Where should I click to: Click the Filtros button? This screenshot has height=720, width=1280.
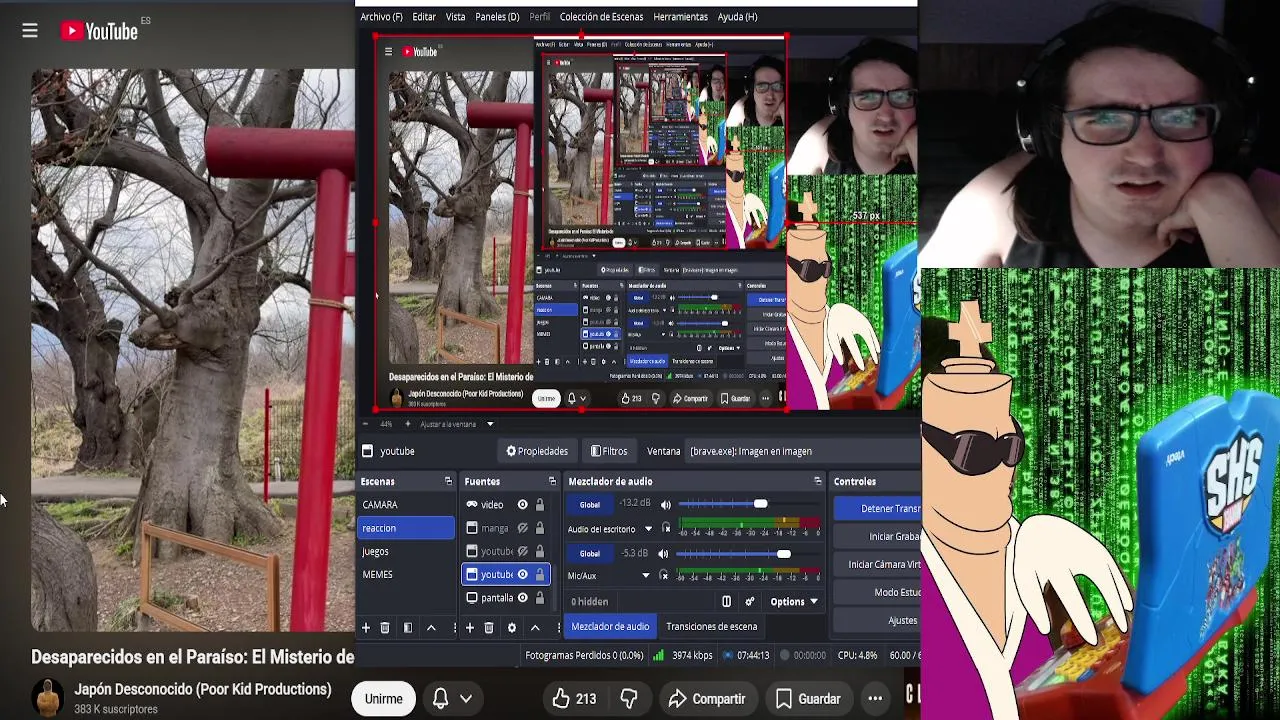tap(609, 451)
